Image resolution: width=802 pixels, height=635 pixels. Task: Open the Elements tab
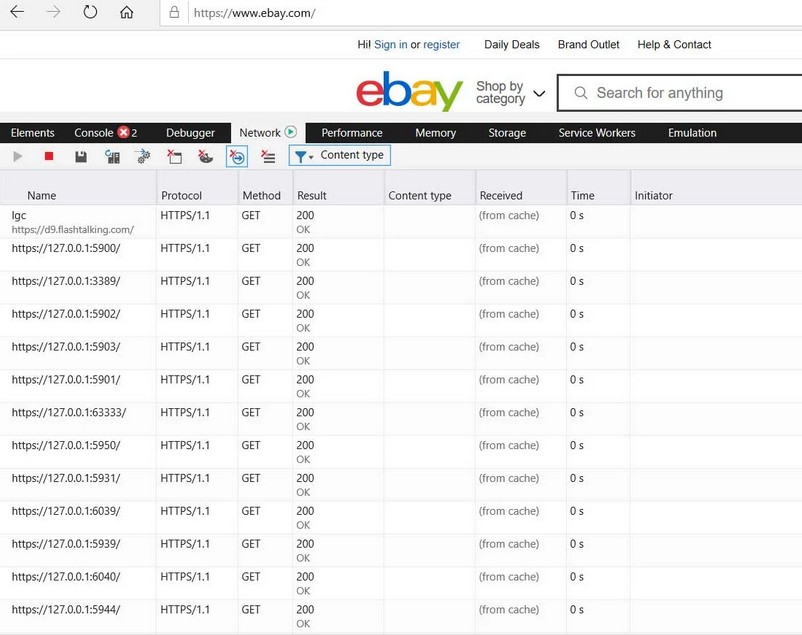point(33,133)
